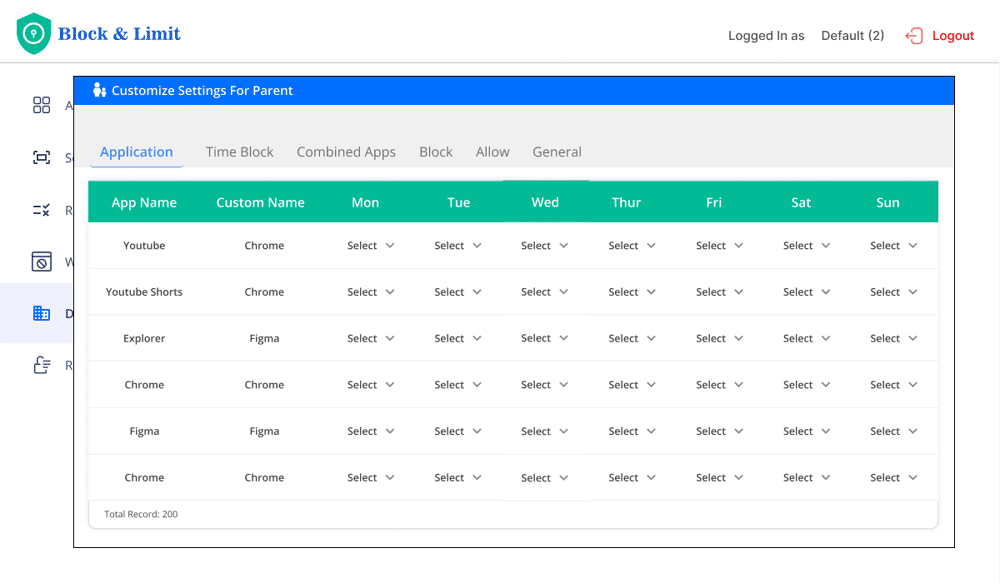Screen dimensions: 1000x583
Task: Click the logout arrow icon
Action: click(x=914, y=36)
